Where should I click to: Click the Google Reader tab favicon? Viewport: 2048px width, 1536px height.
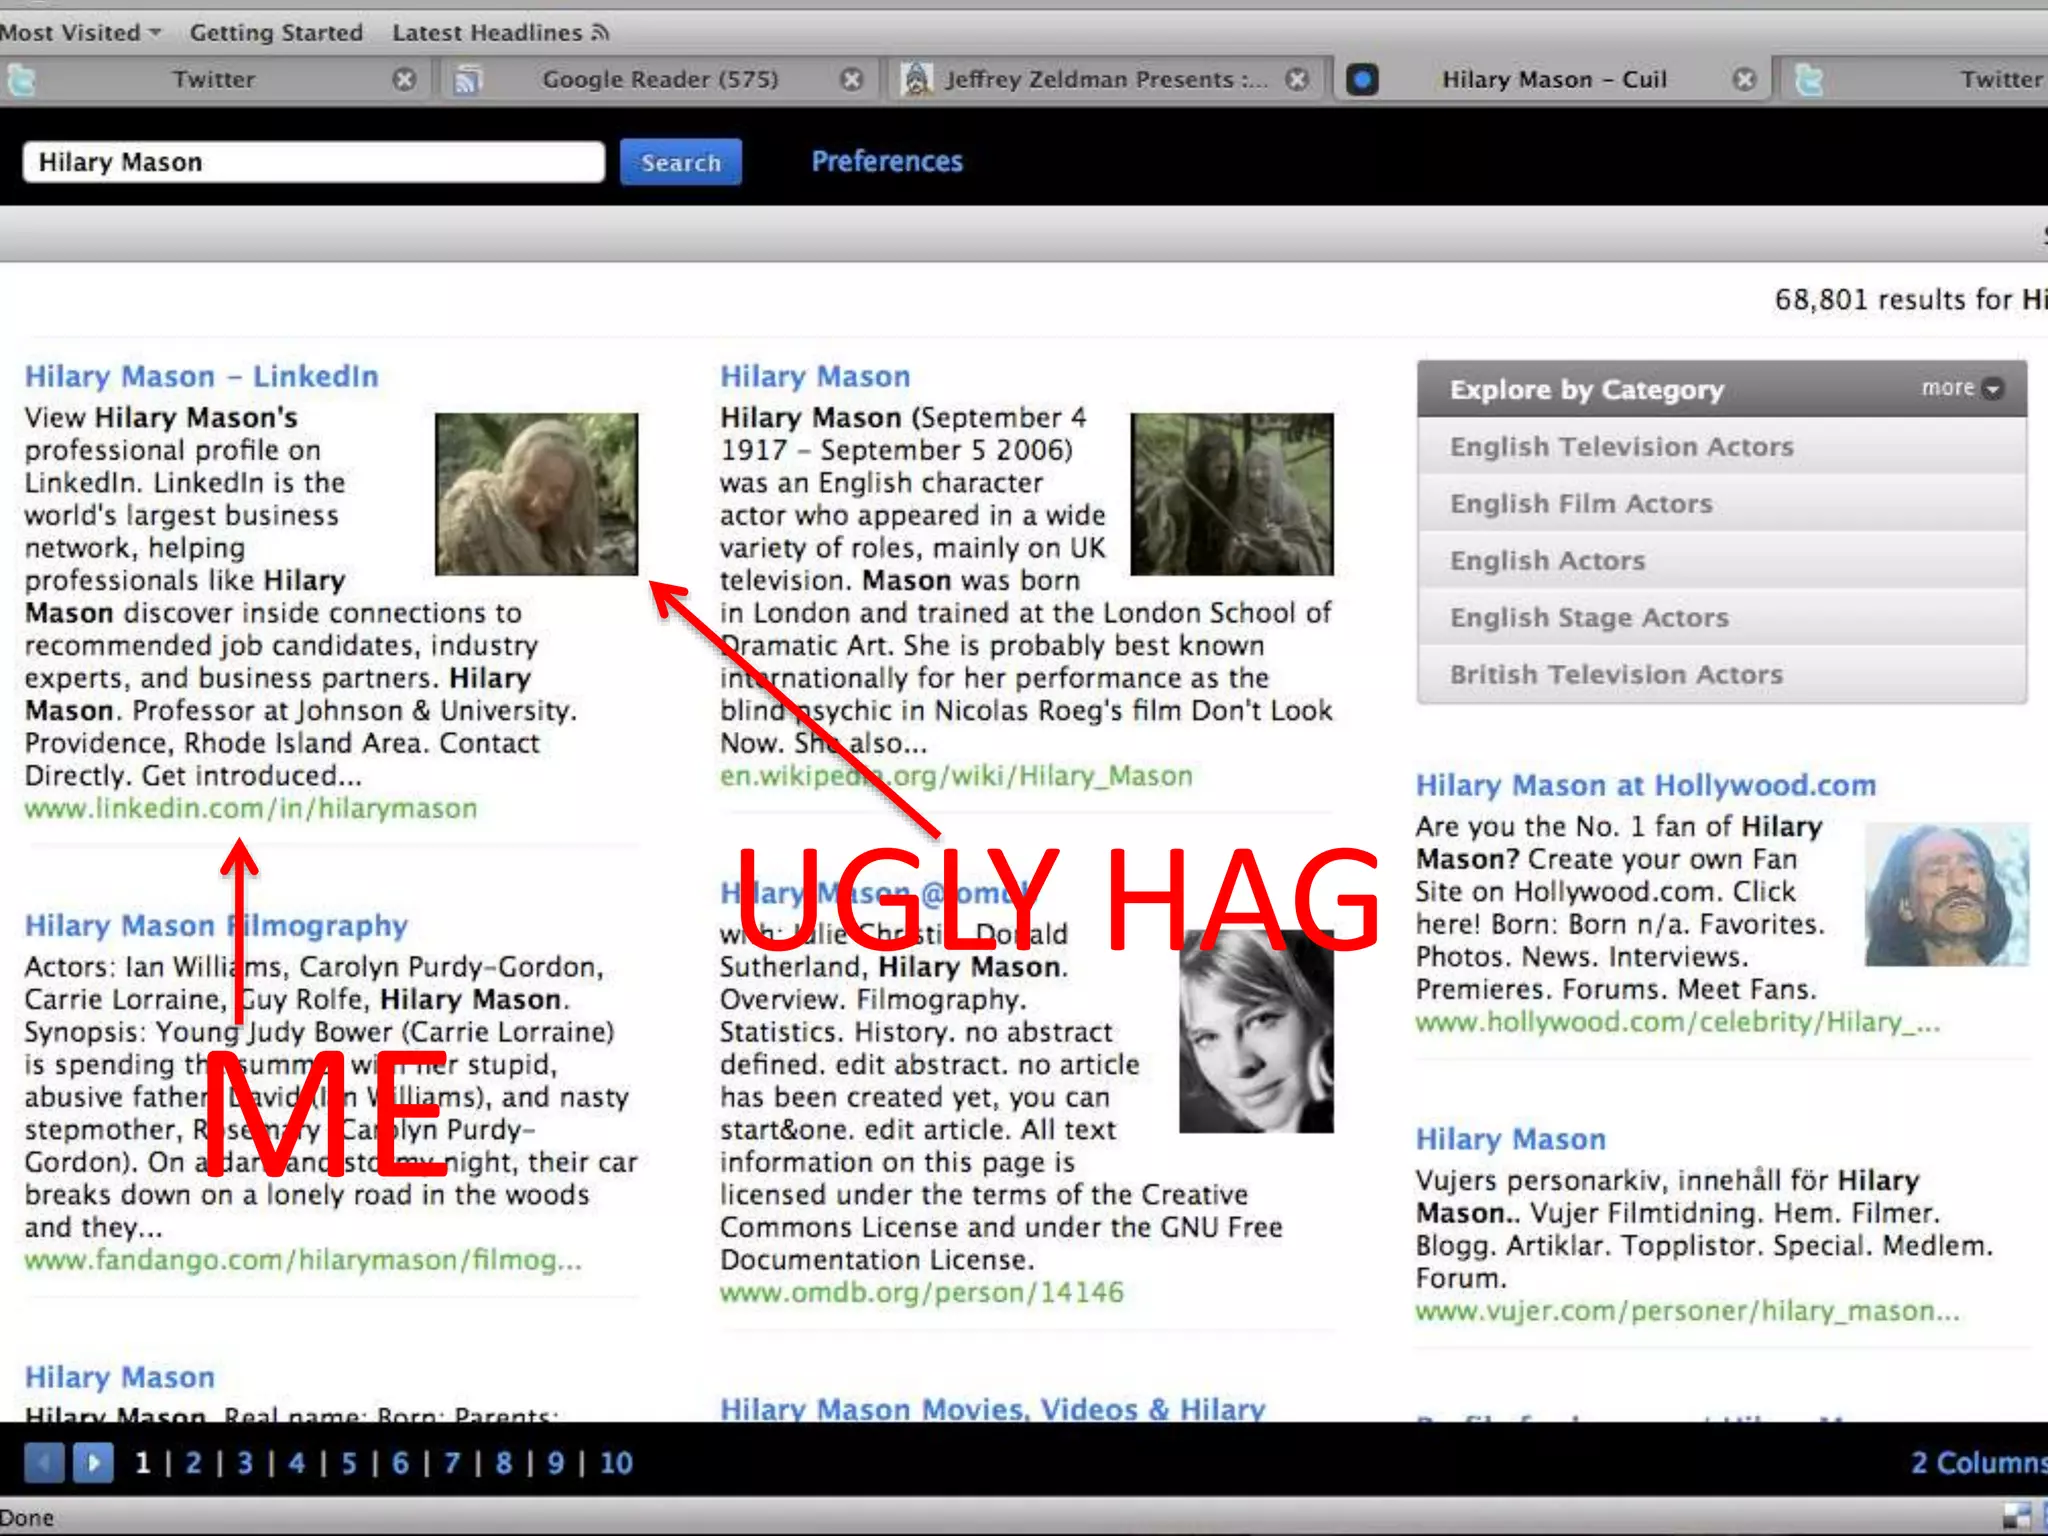(x=467, y=79)
